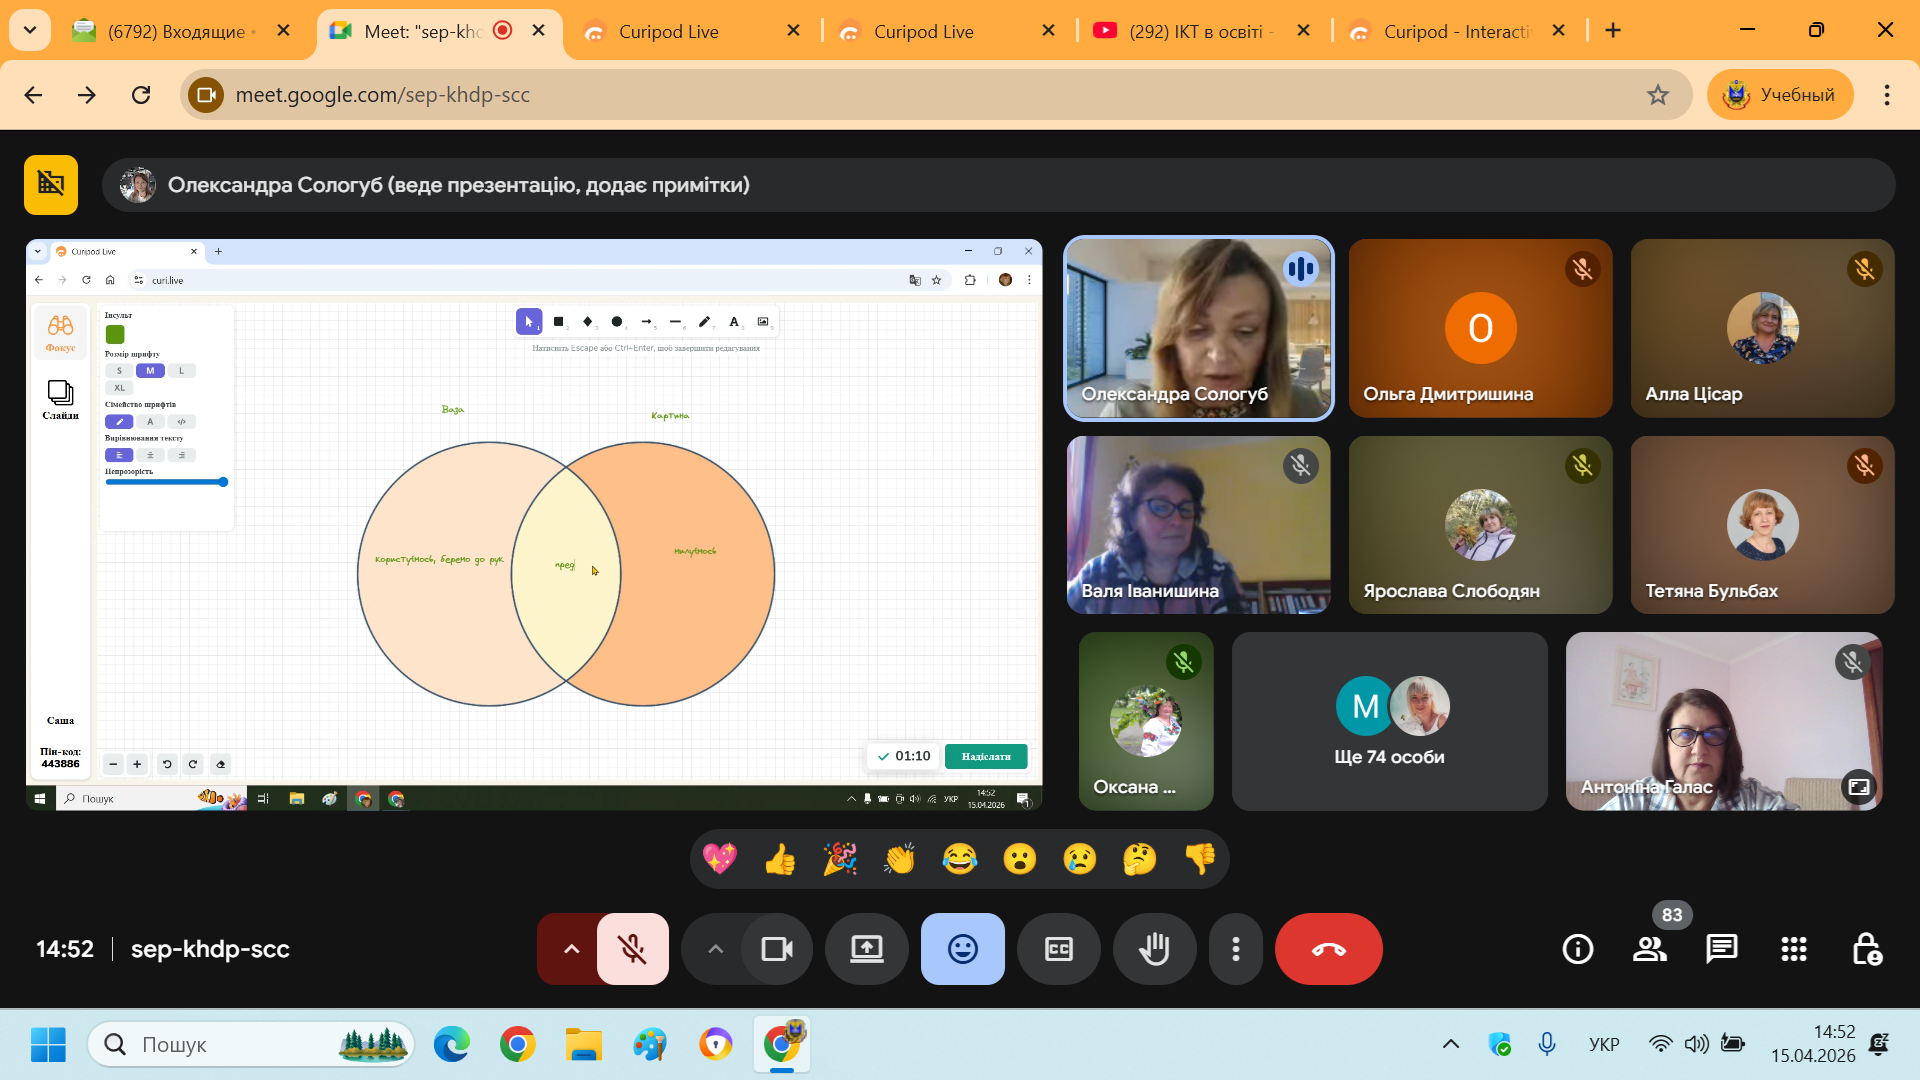1920x1080 pixels.
Task: Click the 'Ще 74 особи' tile
Action: [x=1389, y=721]
